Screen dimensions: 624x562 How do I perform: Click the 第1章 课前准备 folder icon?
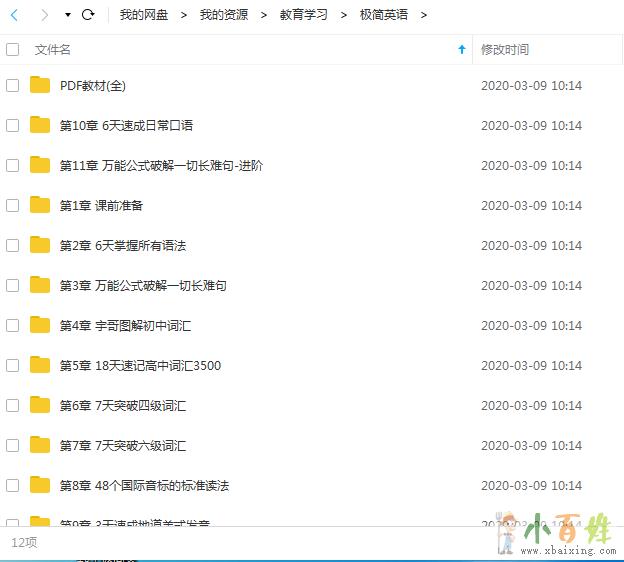pyautogui.click(x=40, y=205)
